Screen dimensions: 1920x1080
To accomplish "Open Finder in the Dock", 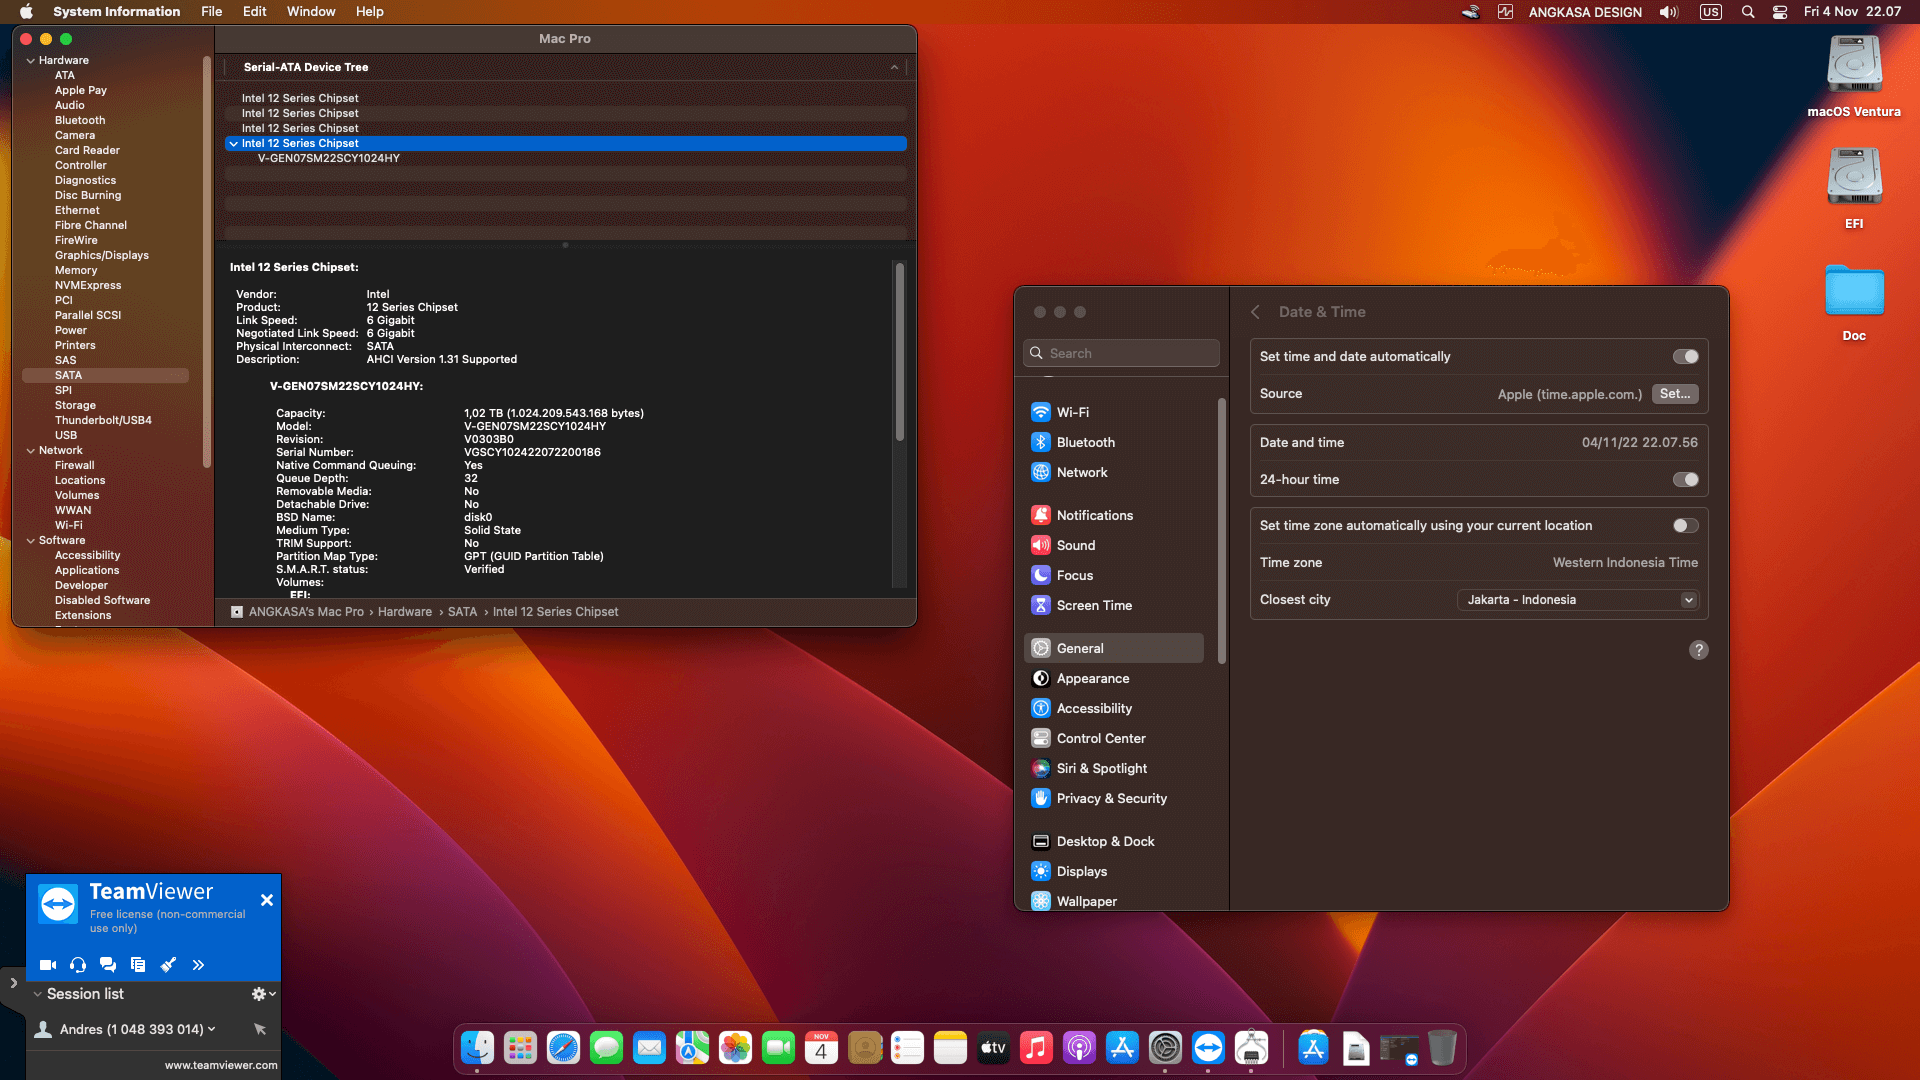I will pos(477,1048).
